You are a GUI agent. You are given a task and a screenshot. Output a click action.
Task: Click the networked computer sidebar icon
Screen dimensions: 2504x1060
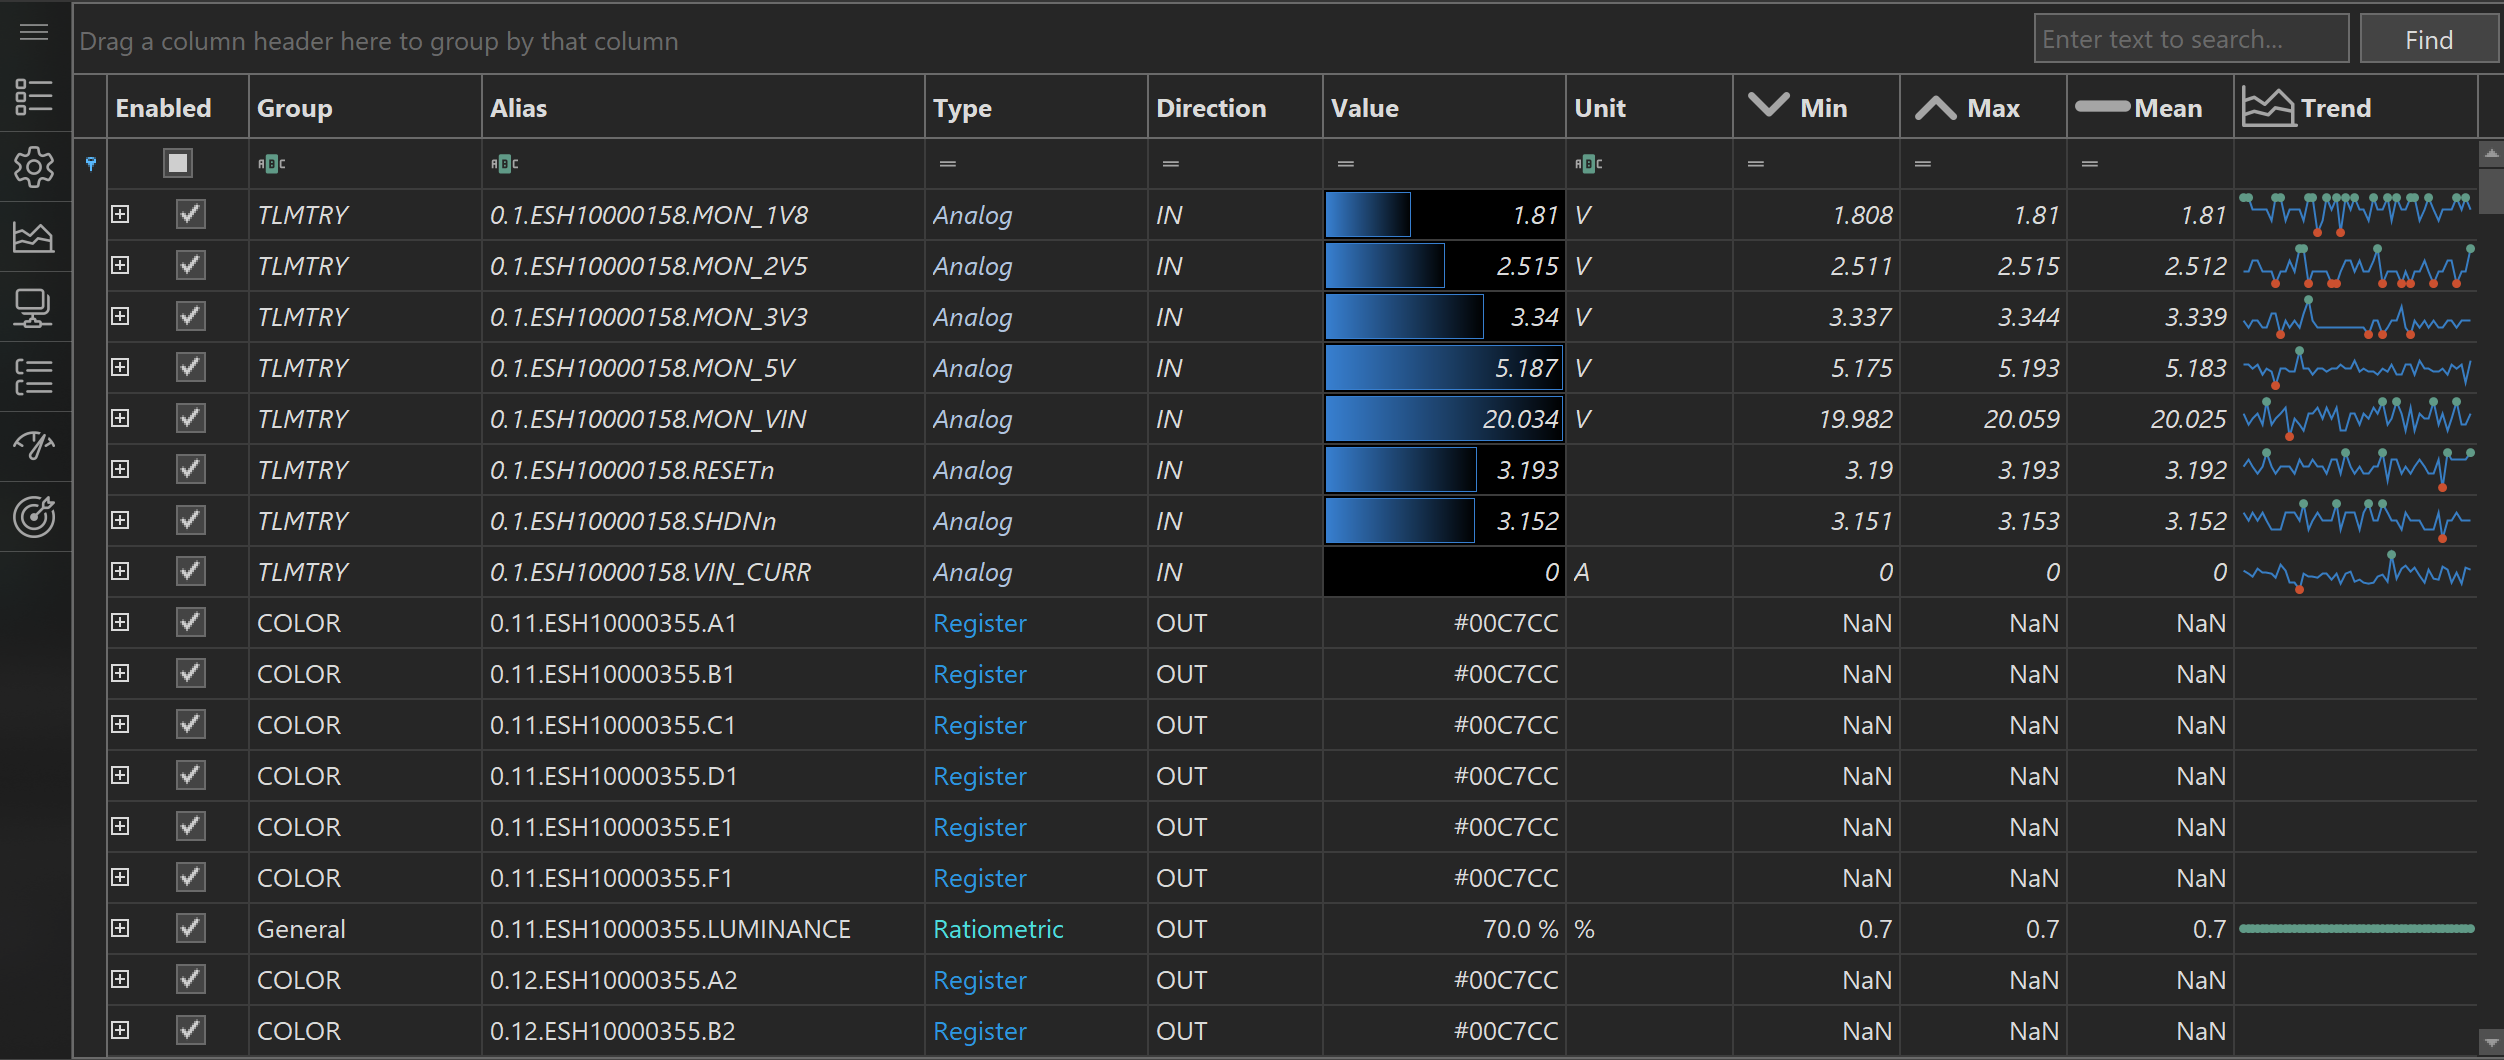[34, 307]
